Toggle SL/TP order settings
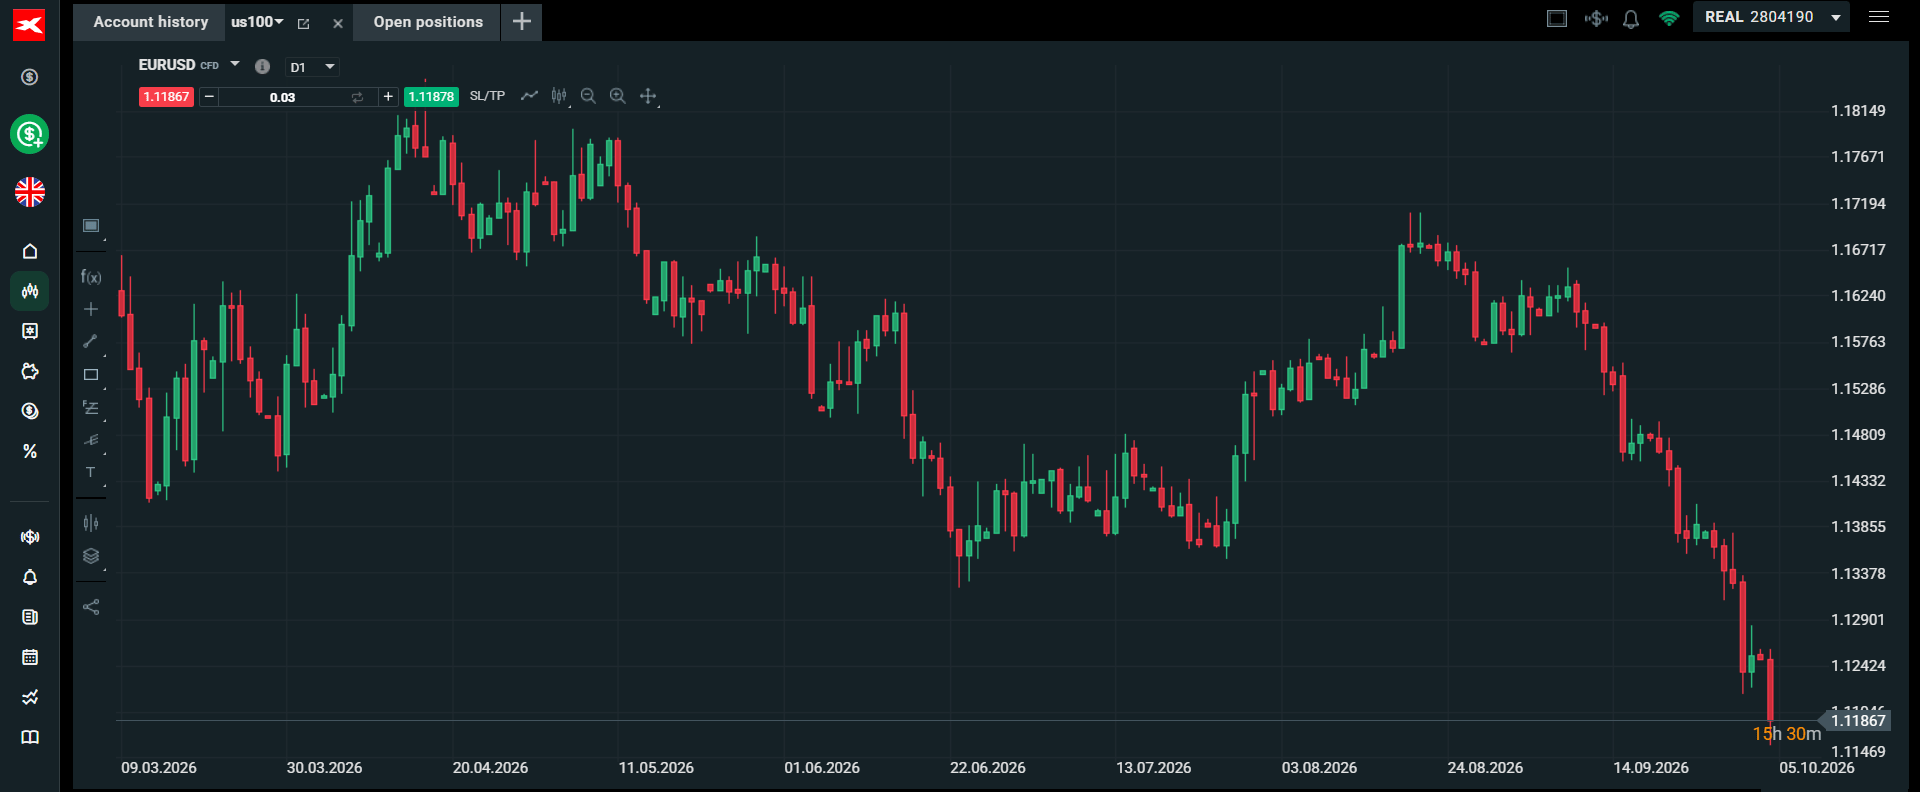 487,96
